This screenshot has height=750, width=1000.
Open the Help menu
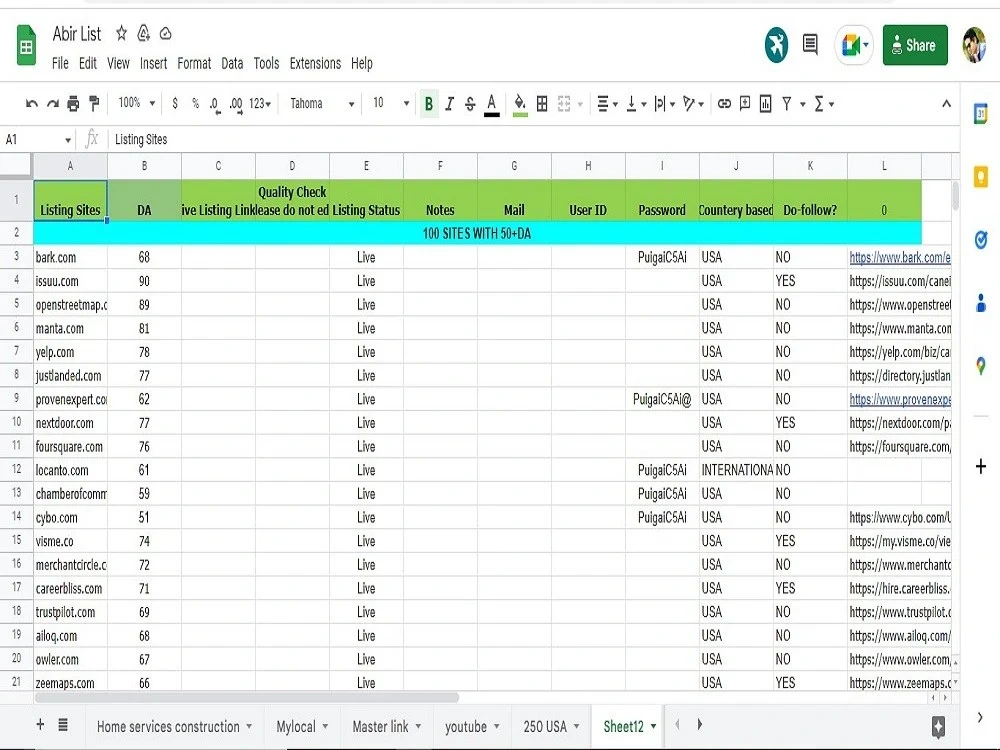(362, 63)
